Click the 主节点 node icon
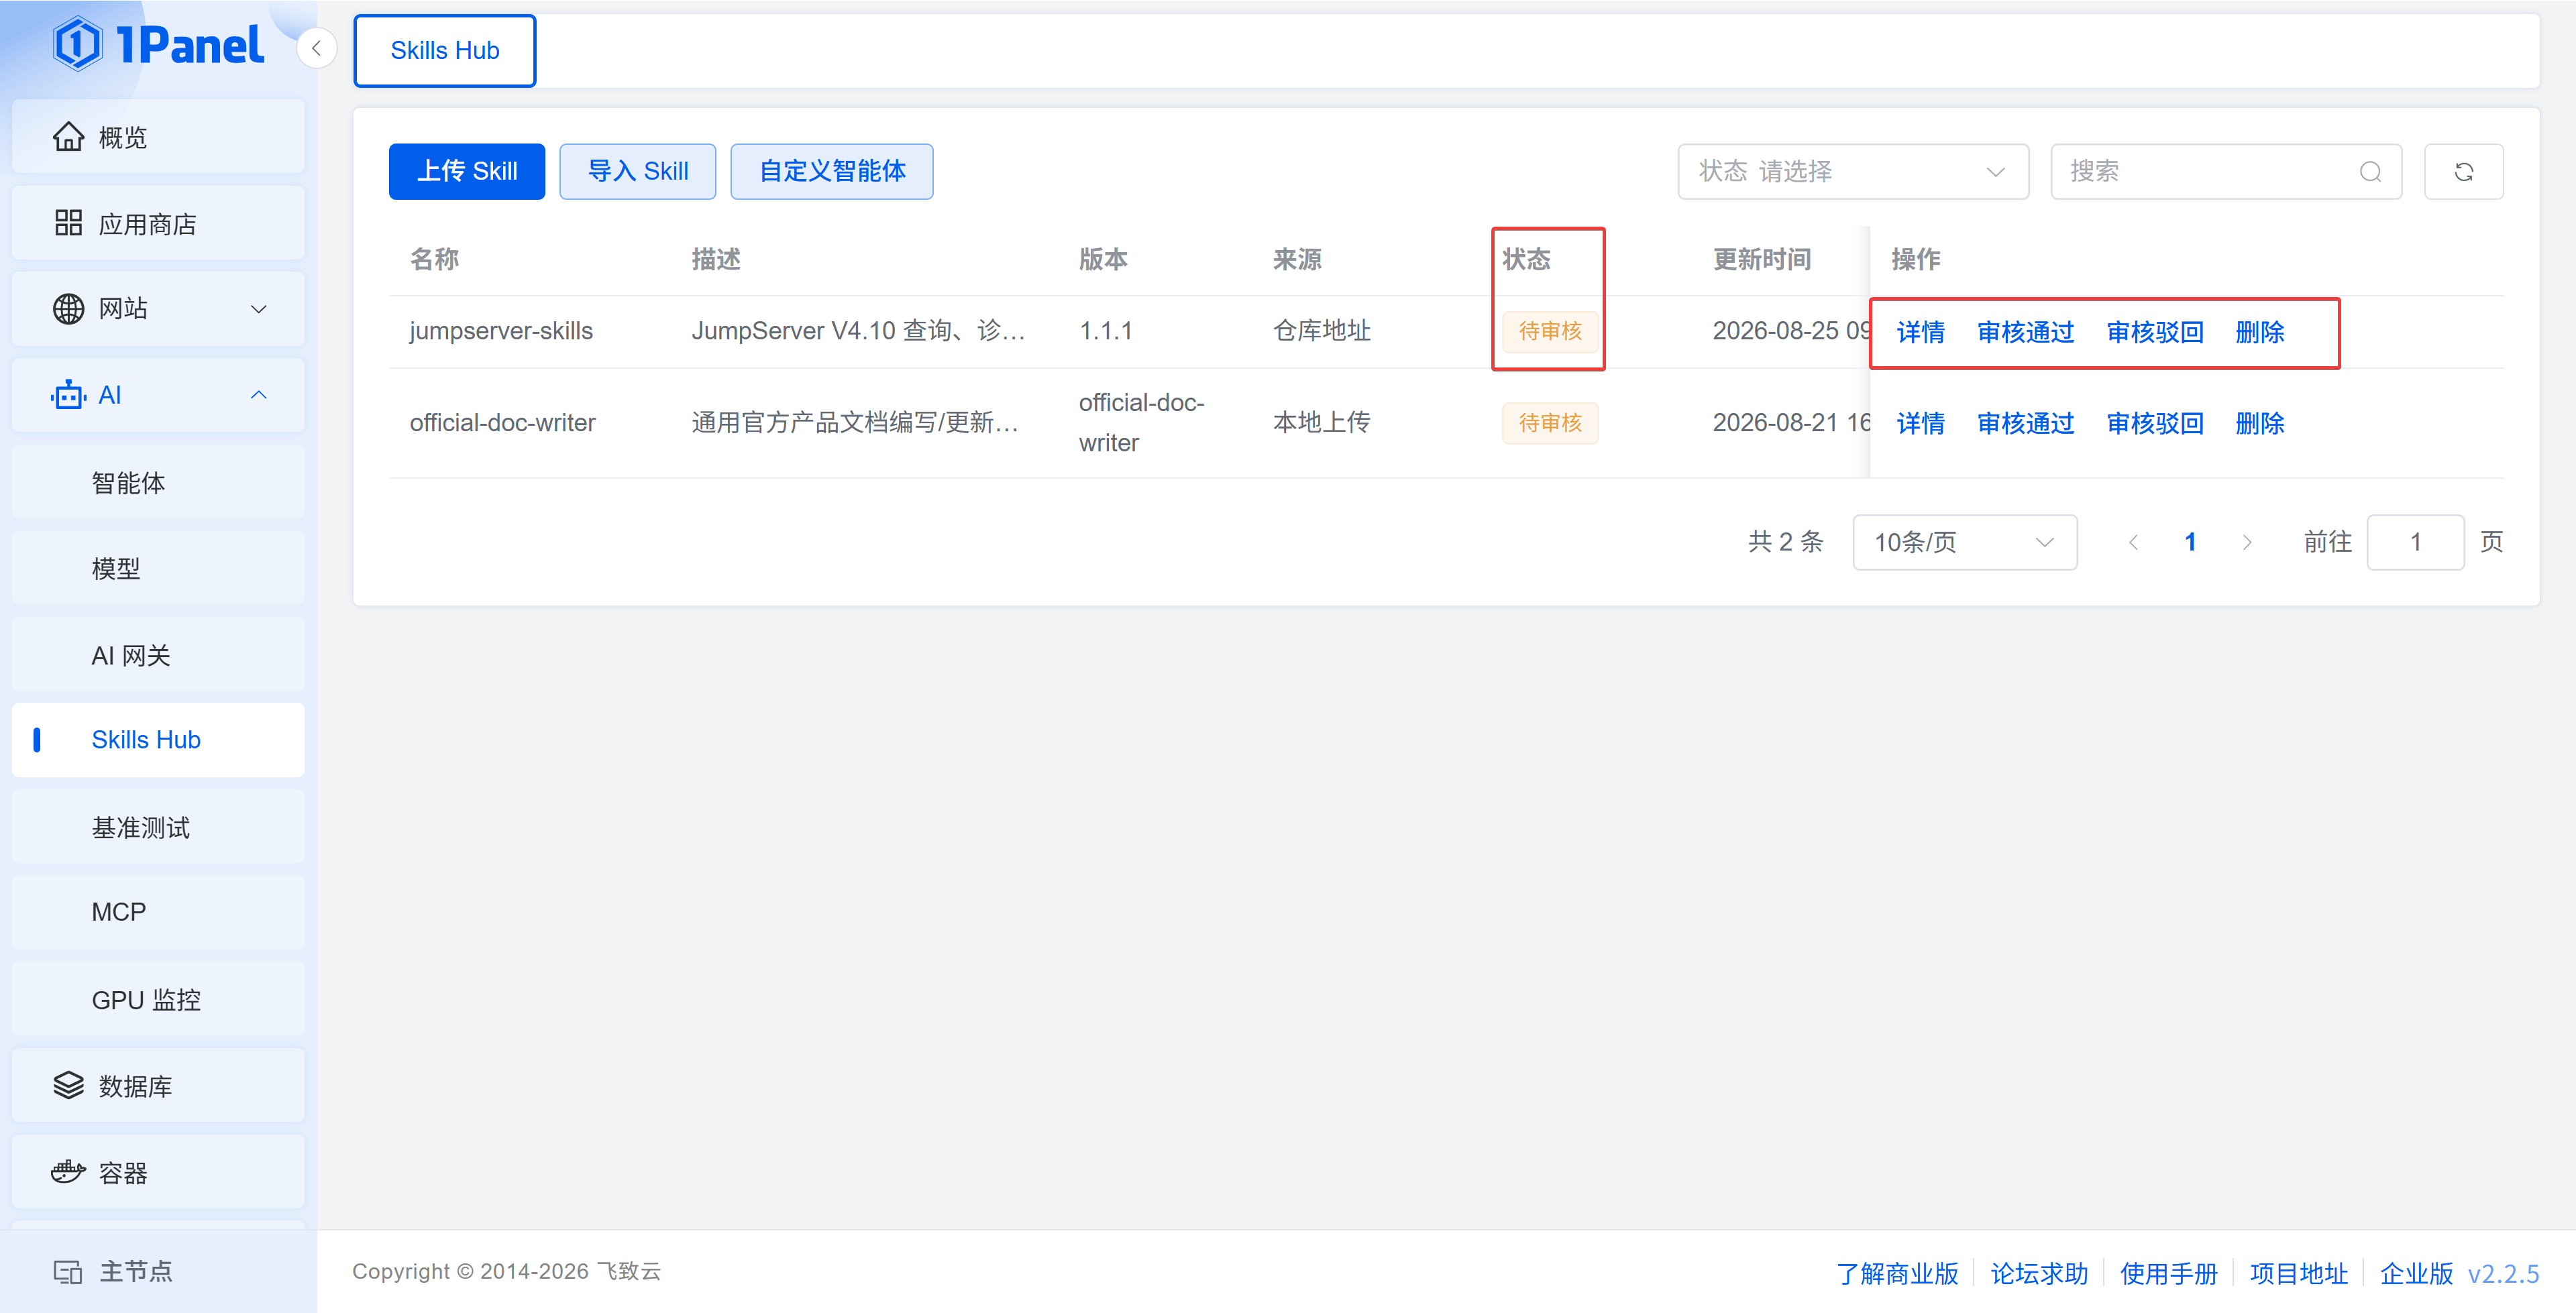This screenshot has height=1313, width=2576. point(68,1271)
